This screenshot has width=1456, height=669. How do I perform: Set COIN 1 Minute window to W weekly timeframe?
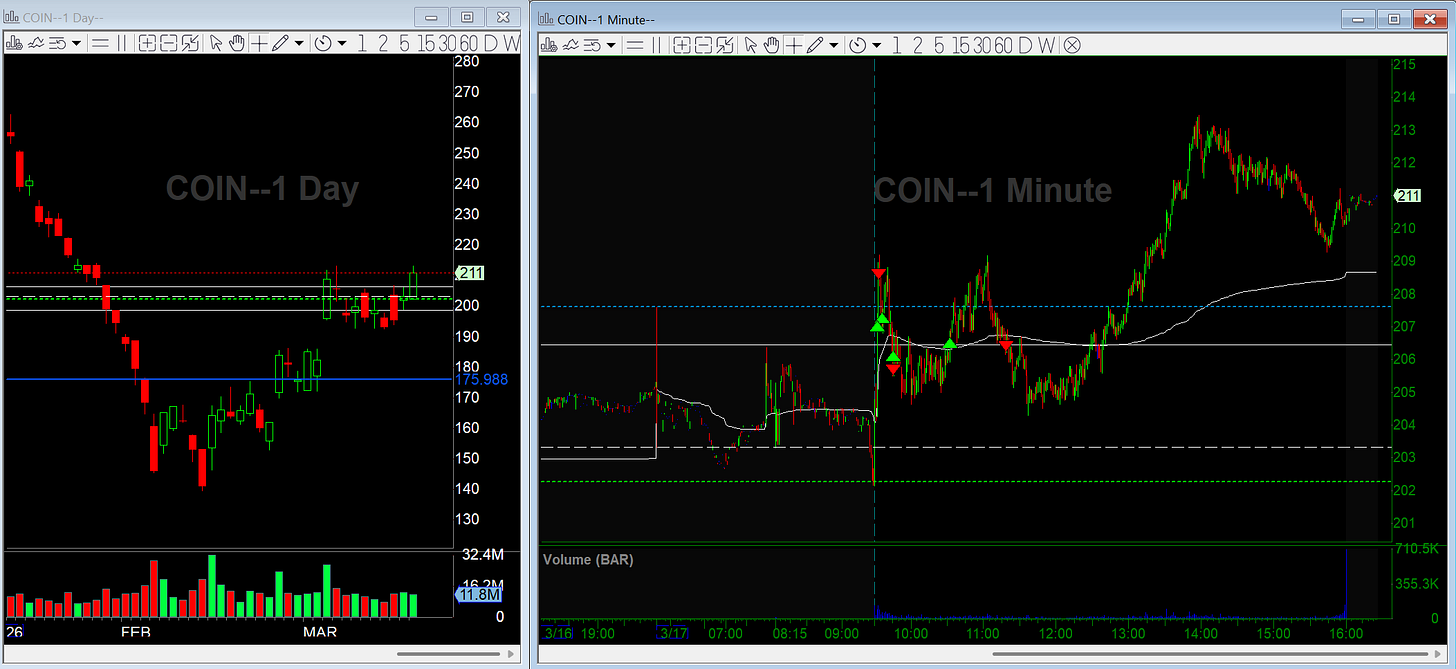[x=1046, y=45]
